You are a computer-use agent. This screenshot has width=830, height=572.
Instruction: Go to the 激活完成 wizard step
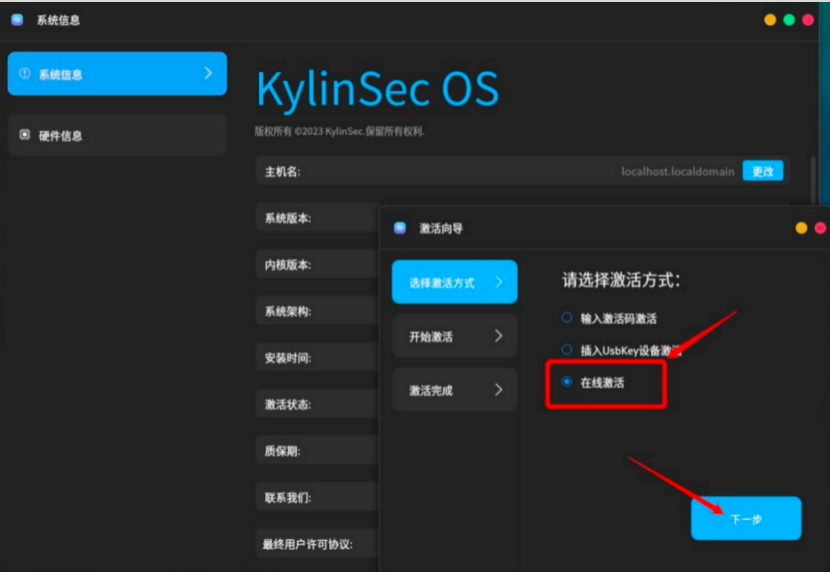(455, 390)
